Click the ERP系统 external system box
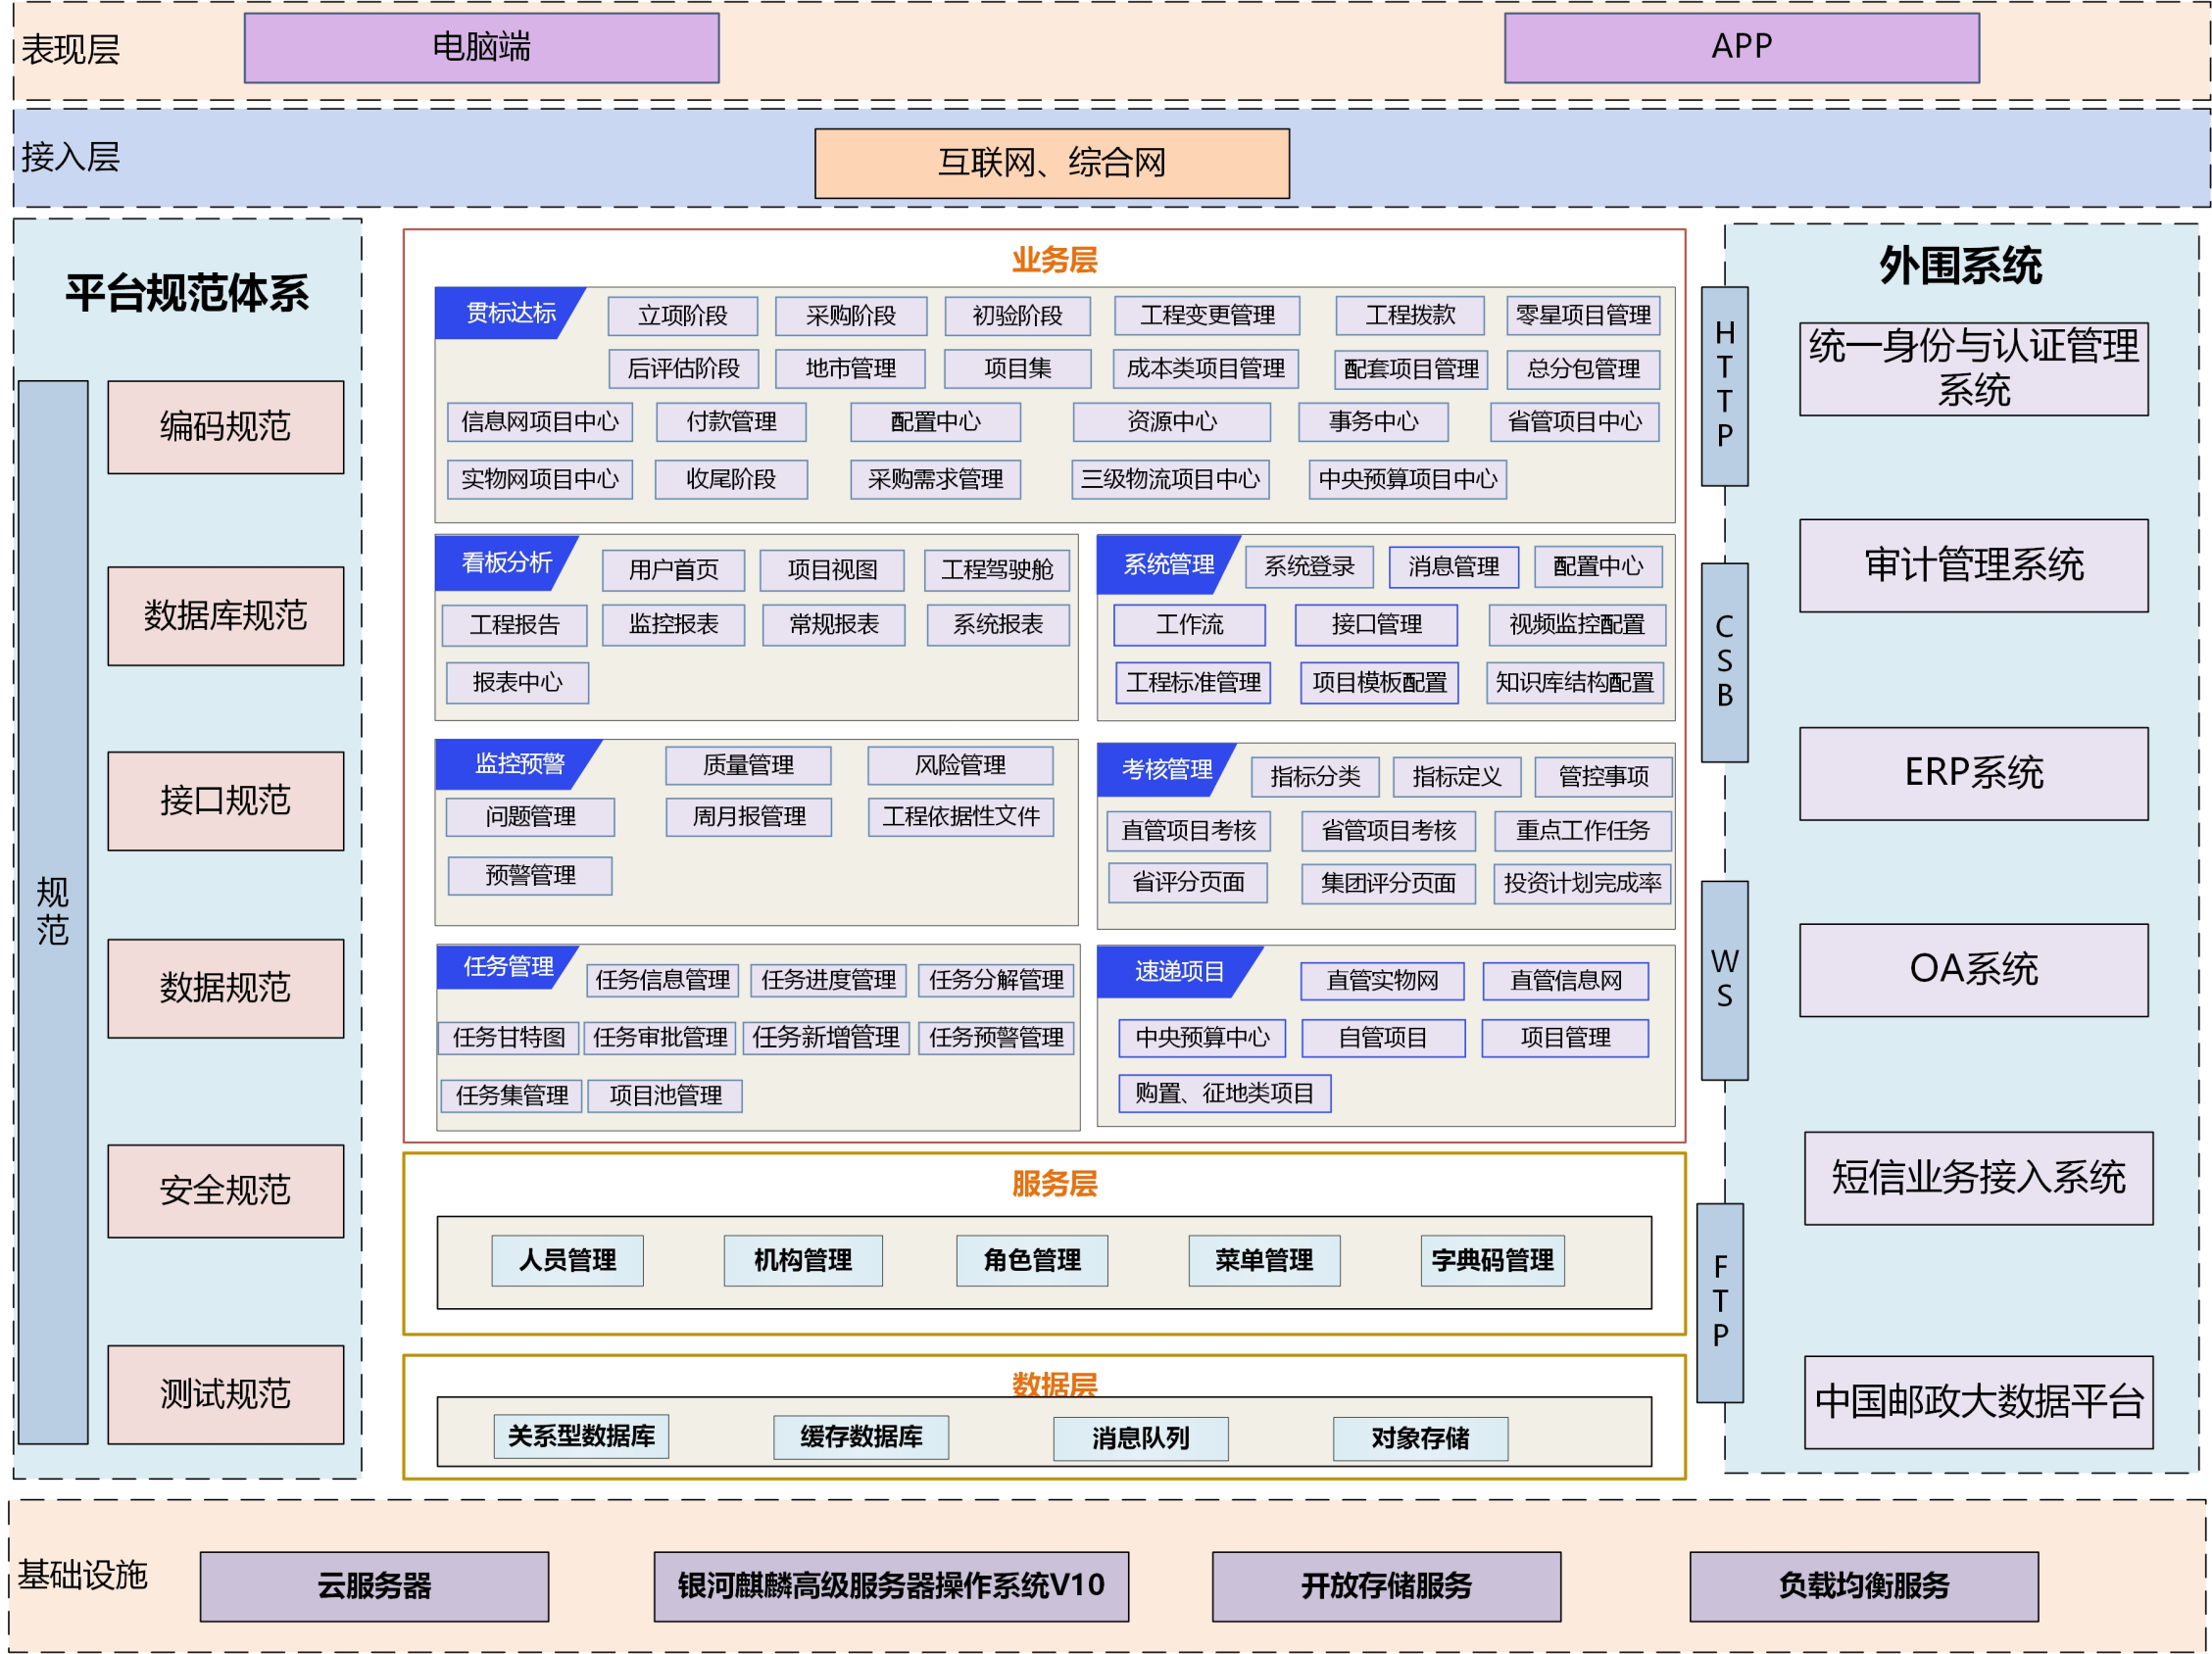Image resolution: width=2212 pixels, height=1654 pixels. (1972, 773)
